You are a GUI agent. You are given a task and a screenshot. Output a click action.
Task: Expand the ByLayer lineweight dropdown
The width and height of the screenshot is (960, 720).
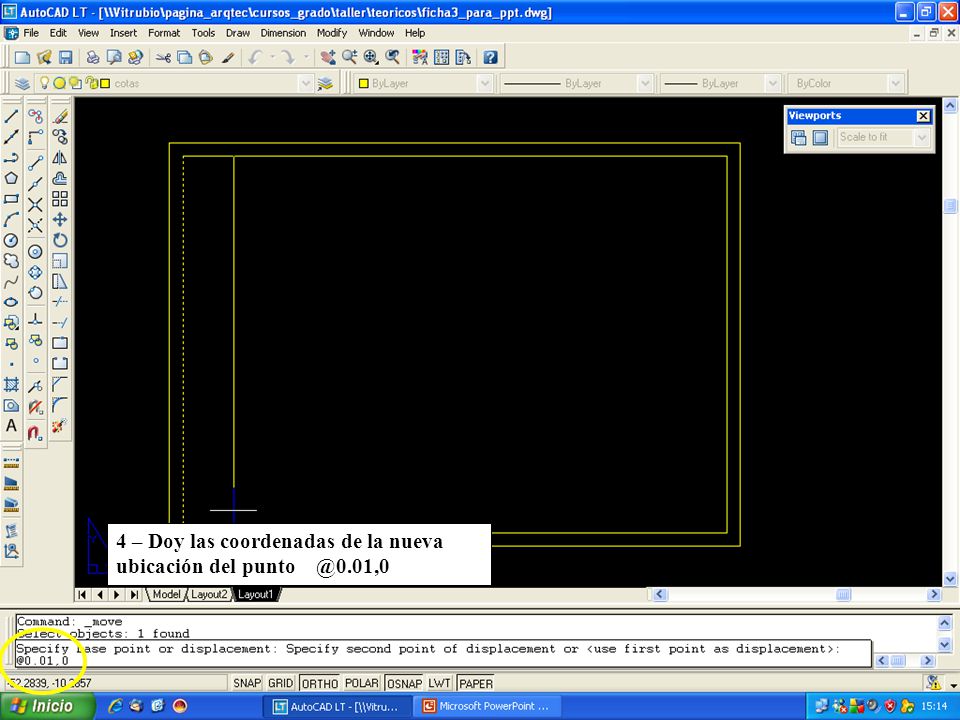pos(772,83)
